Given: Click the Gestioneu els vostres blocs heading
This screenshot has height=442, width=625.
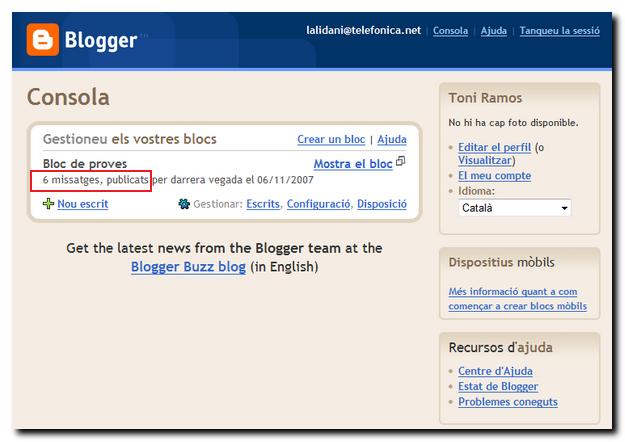Looking at the screenshot, I should click(130, 139).
